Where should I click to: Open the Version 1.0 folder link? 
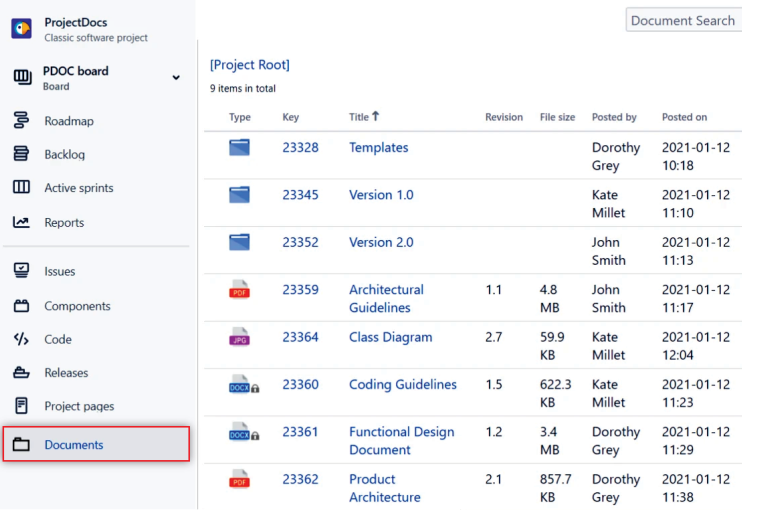pyautogui.click(x=381, y=195)
